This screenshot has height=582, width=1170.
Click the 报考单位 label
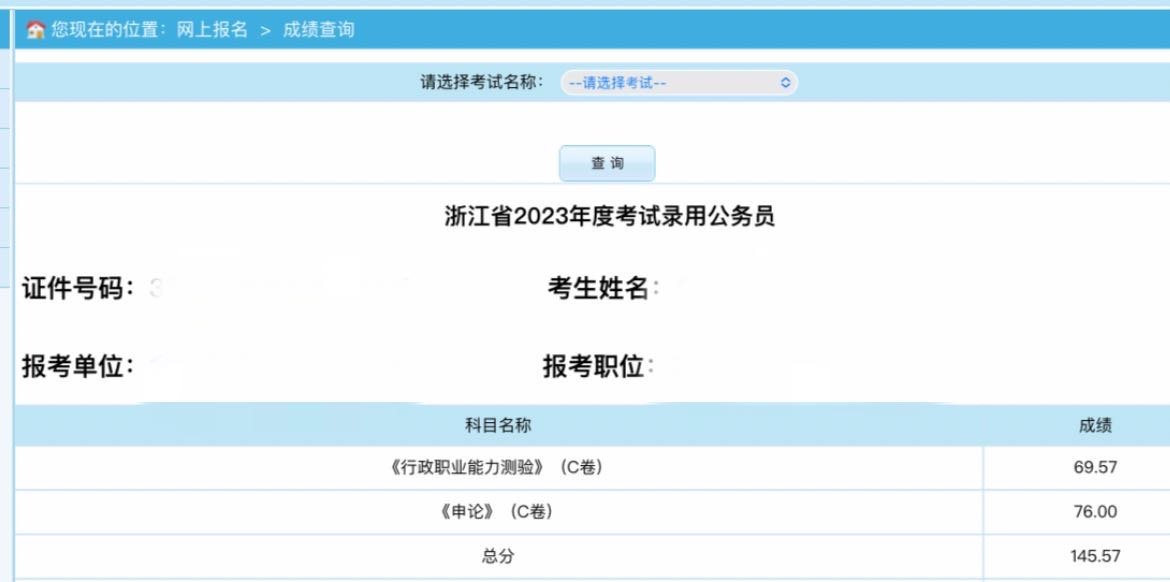[78, 366]
